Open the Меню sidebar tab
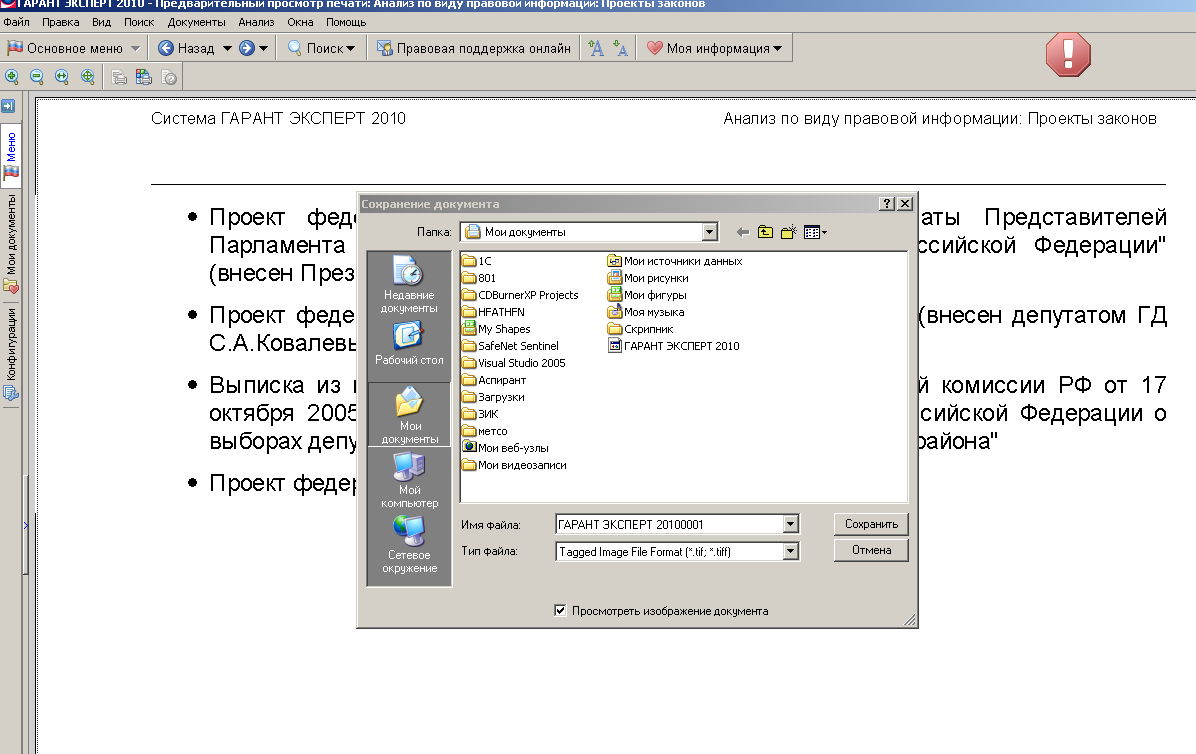Screen dimensions: 1196x754 click(11, 156)
